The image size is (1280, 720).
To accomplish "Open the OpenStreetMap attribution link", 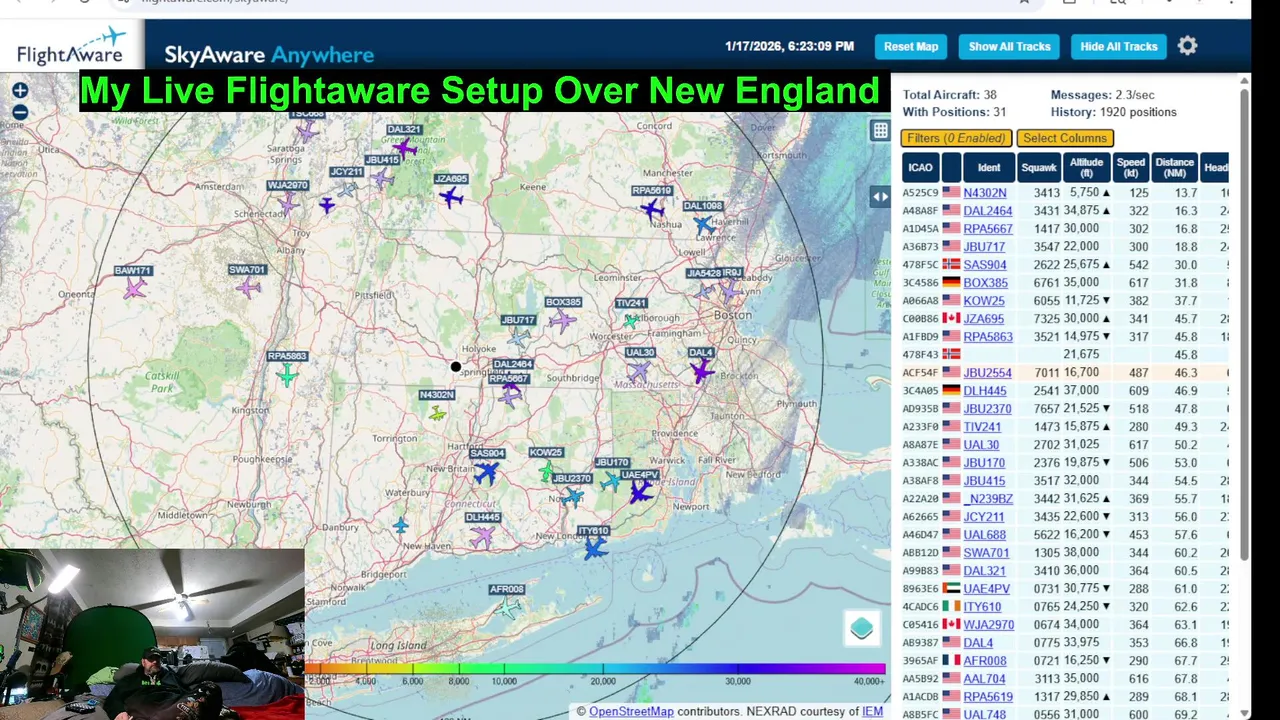I will tap(631, 711).
